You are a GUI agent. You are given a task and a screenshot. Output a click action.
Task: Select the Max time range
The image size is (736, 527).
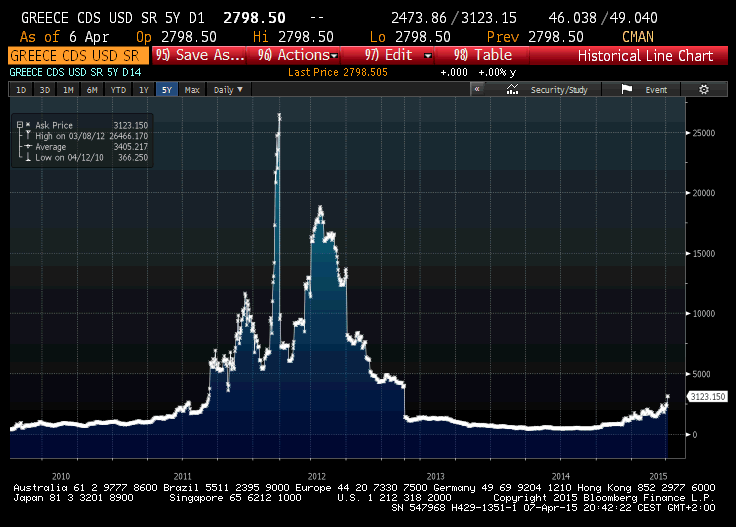coord(192,90)
